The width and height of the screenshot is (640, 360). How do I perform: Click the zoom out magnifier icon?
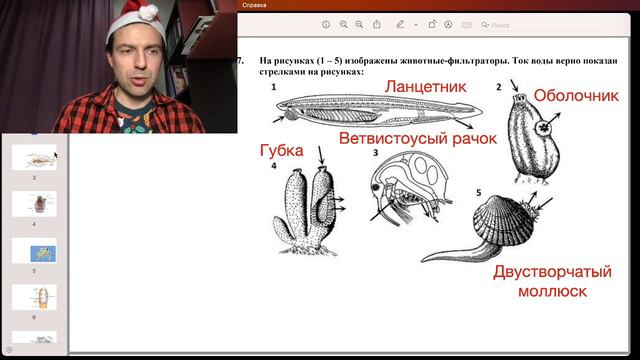pos(344,25)
